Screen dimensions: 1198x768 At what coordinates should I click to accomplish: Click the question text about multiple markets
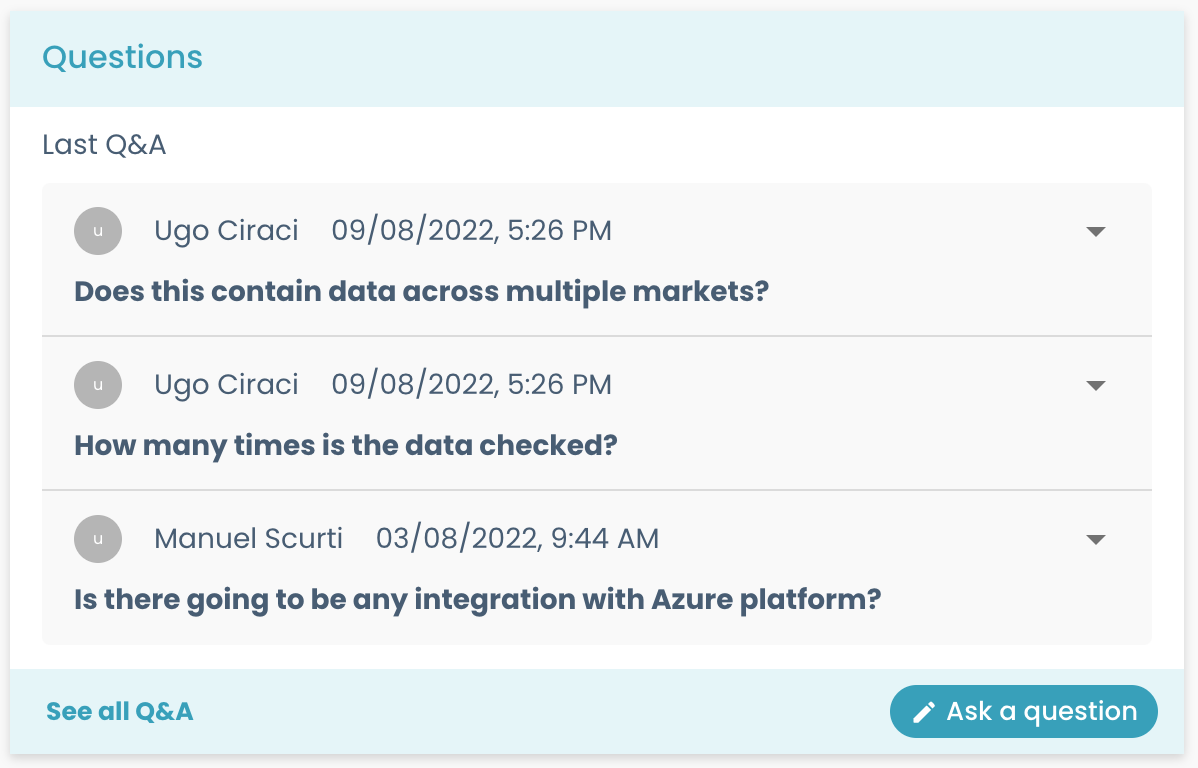coord(421,291)
